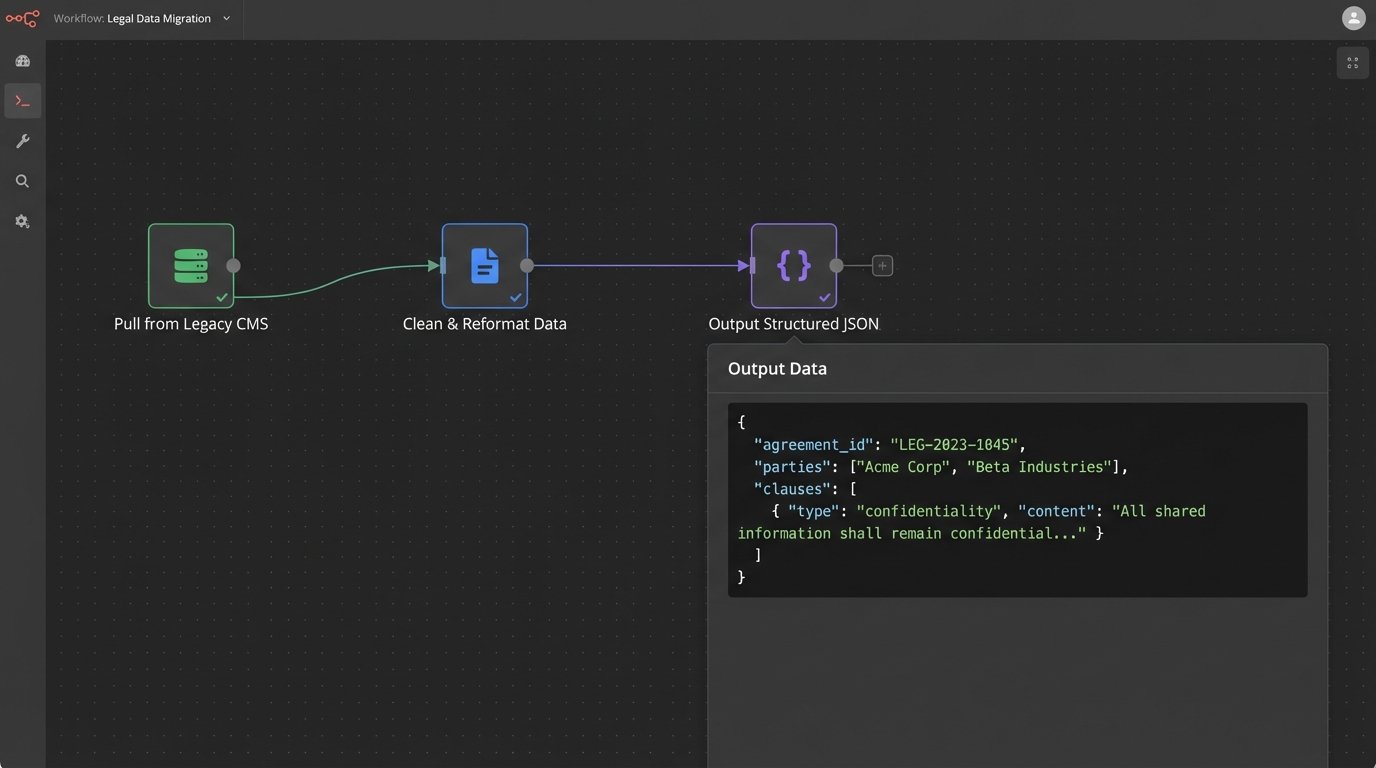The width and height of the screenshot is (1376, 768).
Task: Click the search magnifier icon in sidebar
Action: click(22, 181)
